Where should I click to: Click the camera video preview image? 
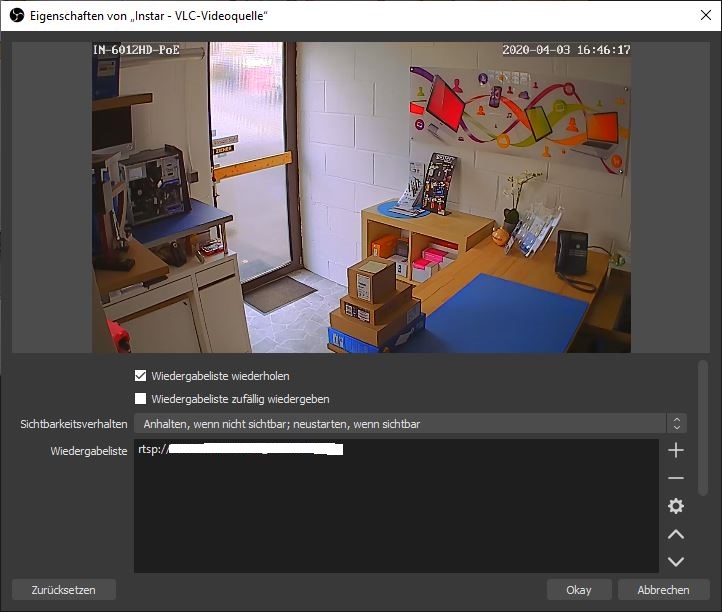pyautogui.click(x=361, y=197)
